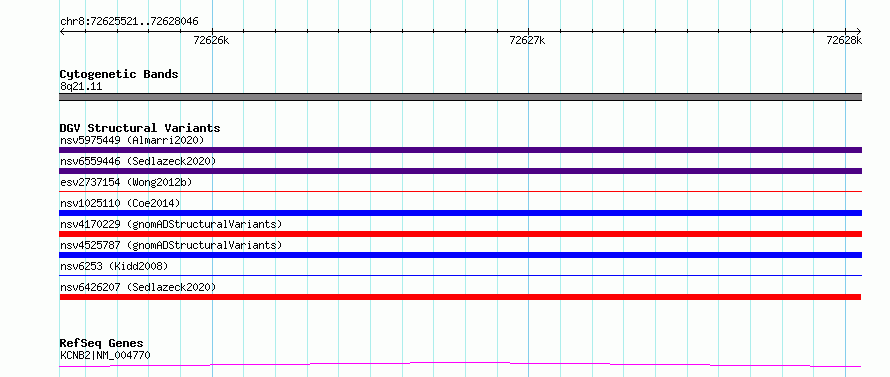Open variant esv2737154 (Wong2012b) label
890x377 pixels.
[126, 182]
